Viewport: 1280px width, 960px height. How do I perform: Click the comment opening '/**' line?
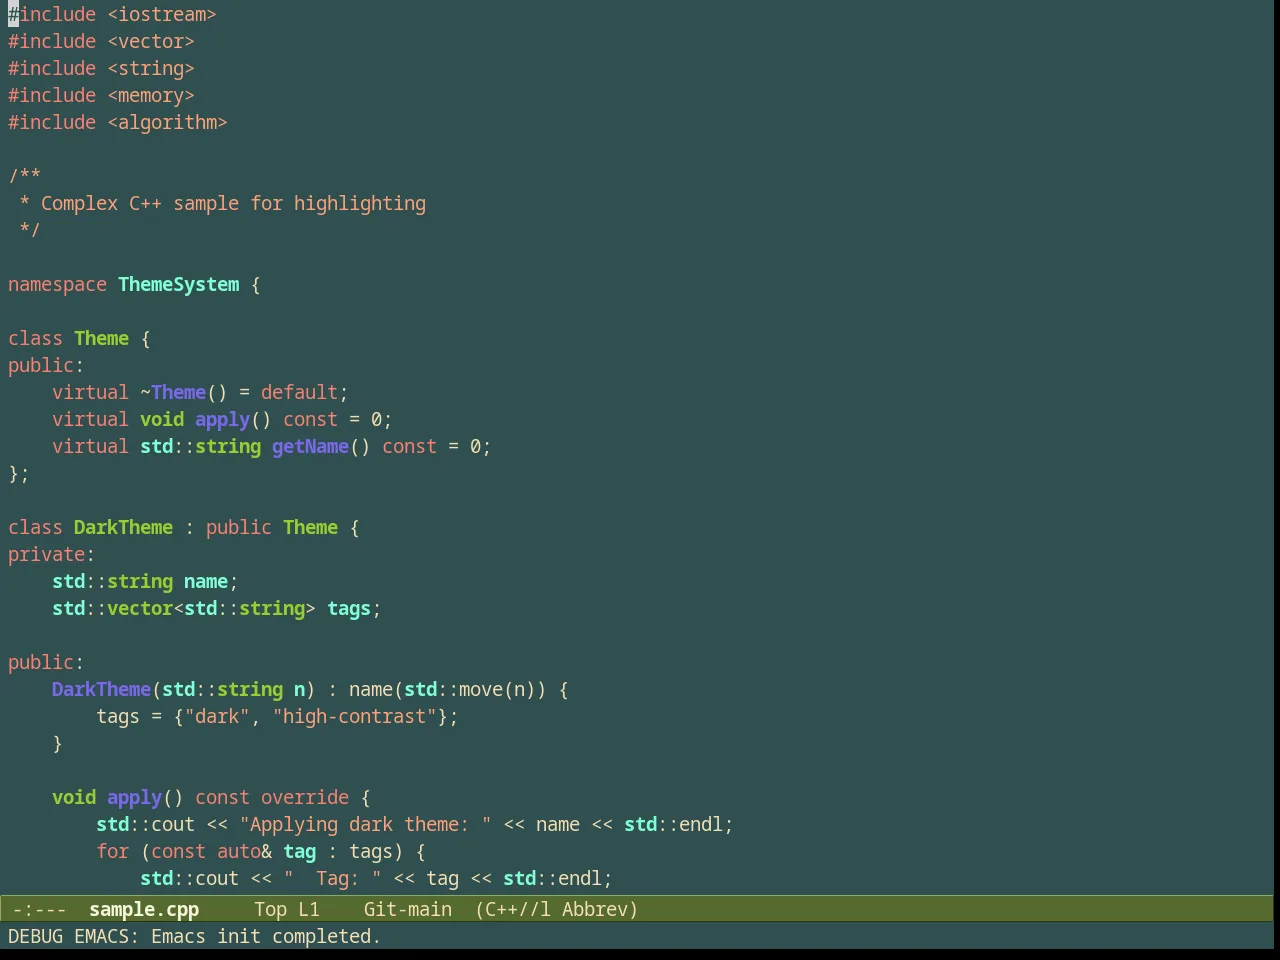point(24,176)
